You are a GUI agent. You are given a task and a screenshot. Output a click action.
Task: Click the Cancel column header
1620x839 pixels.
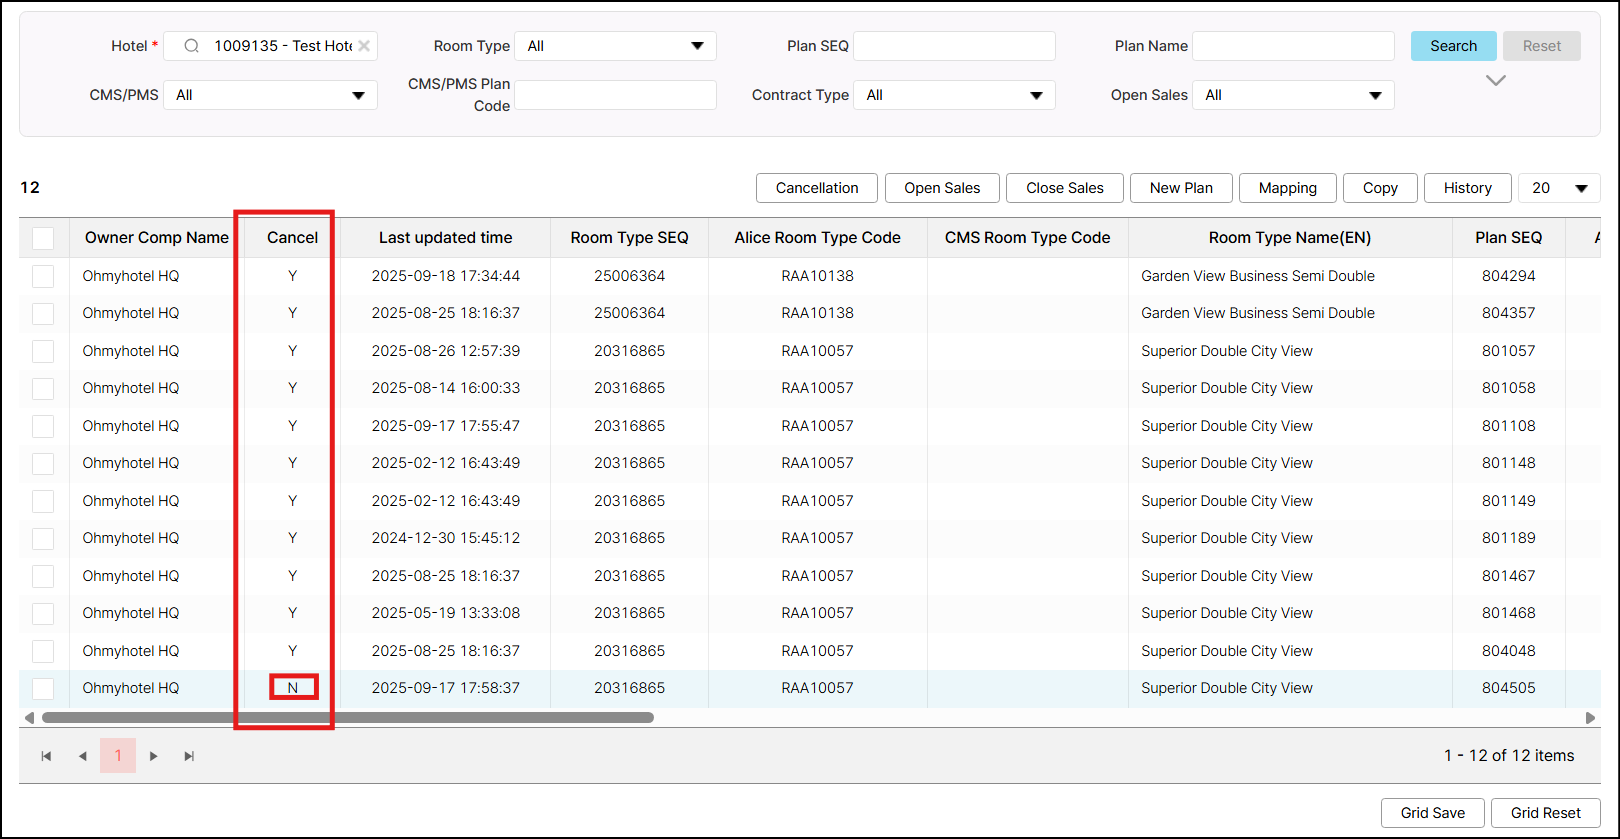[292, 238]
